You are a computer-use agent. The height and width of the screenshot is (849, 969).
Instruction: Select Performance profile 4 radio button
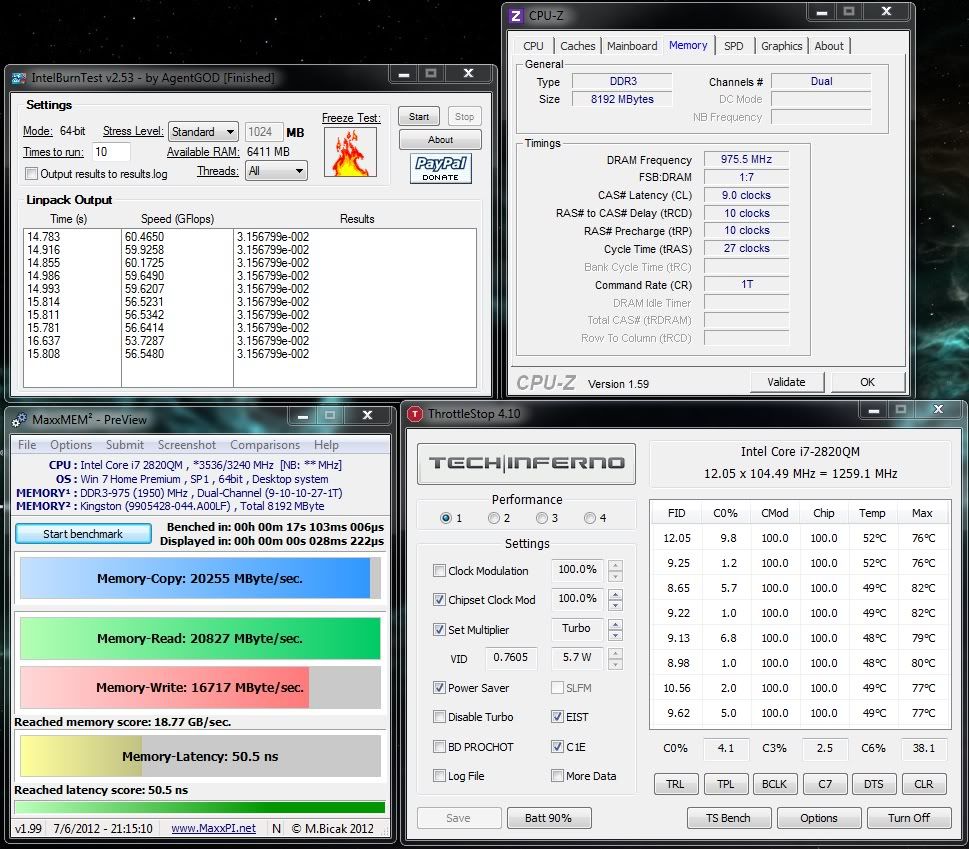[x=590, y=518]
